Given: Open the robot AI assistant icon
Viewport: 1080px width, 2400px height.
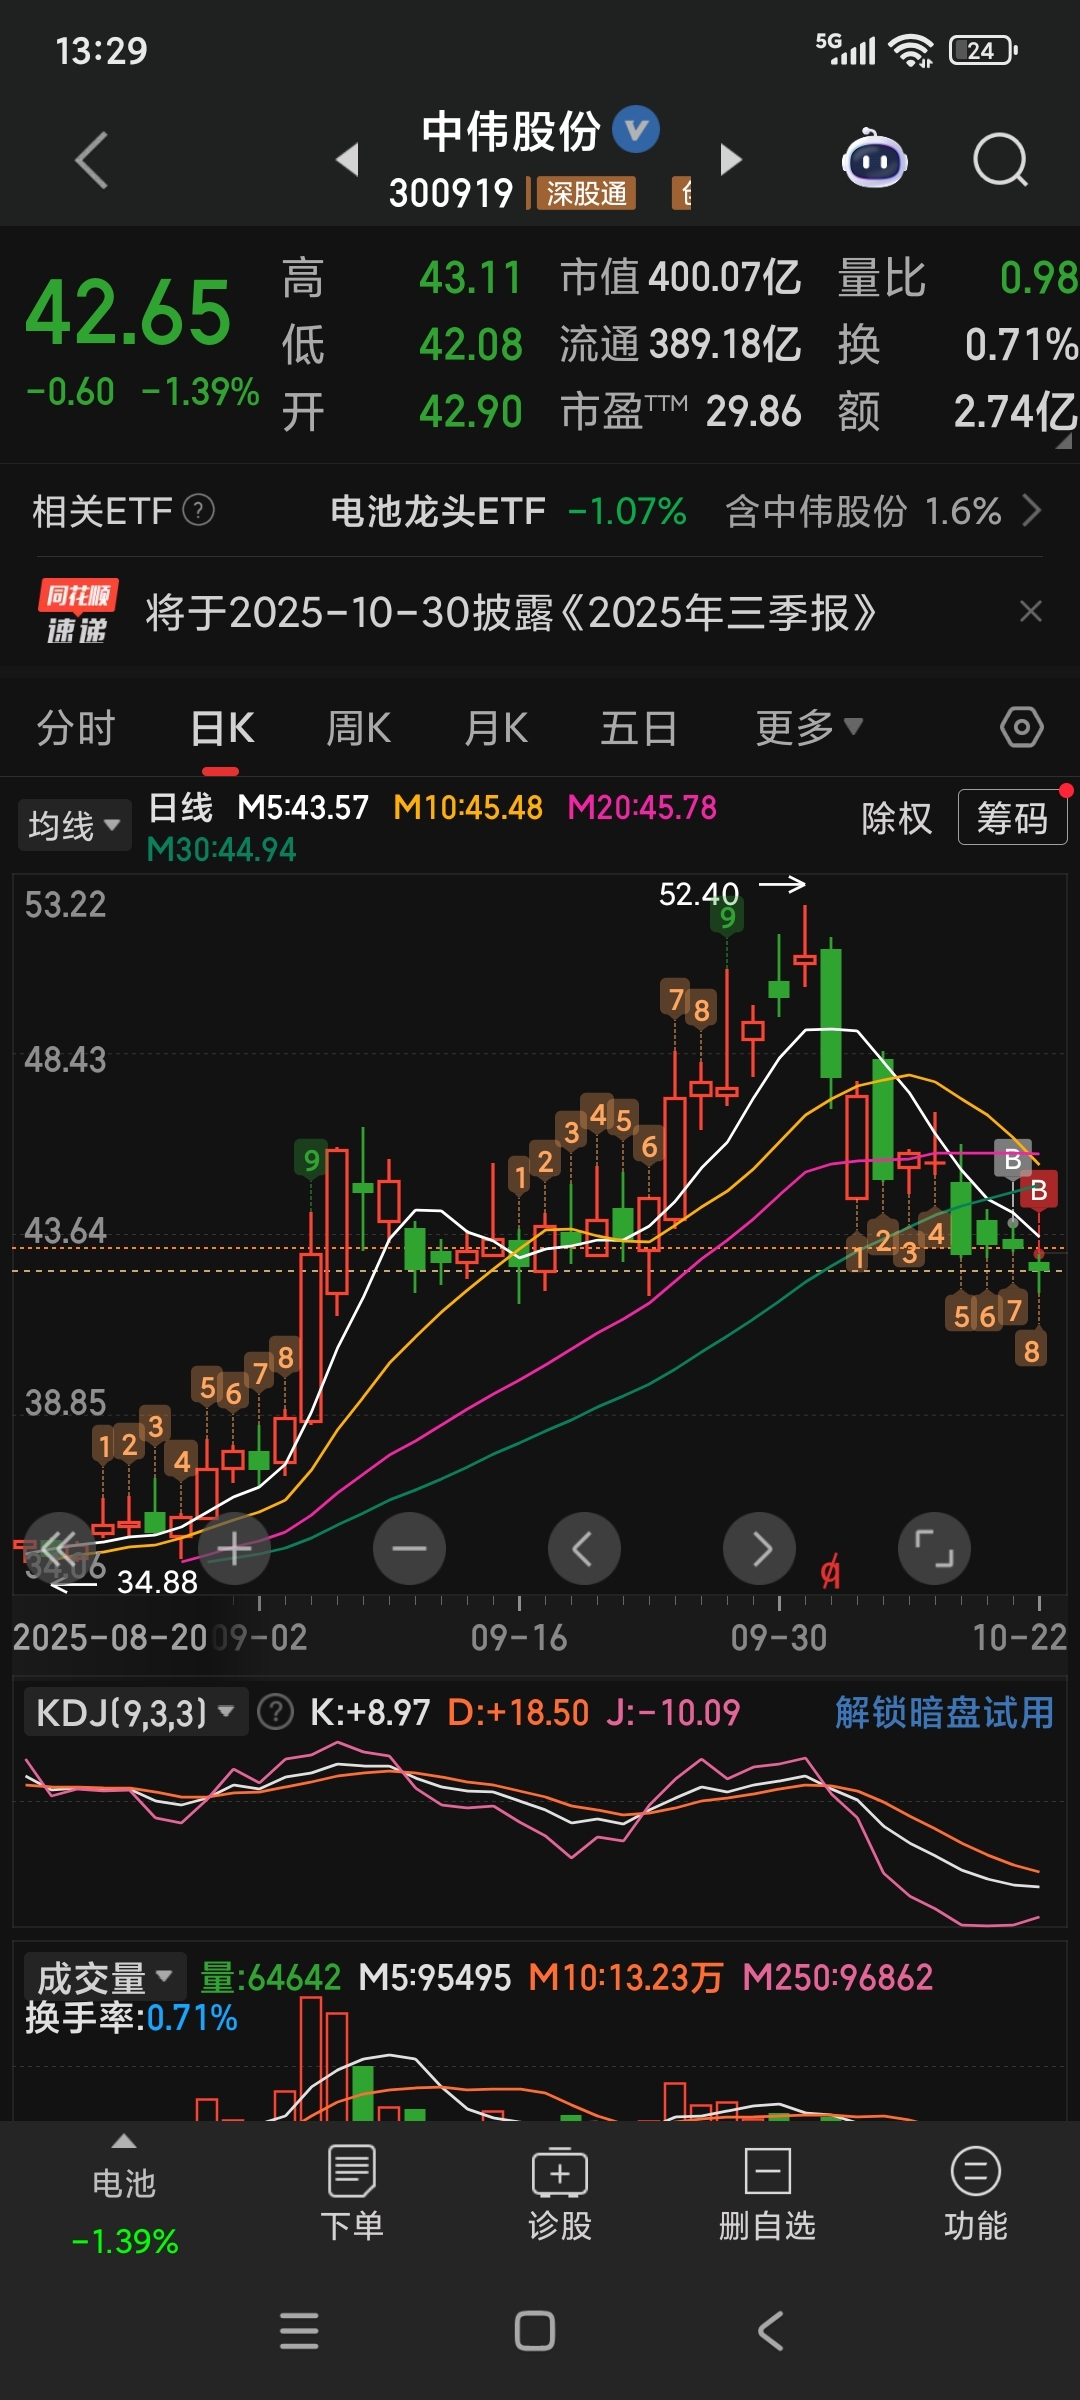Looking at the screenshot, I should tap(874, 159).
